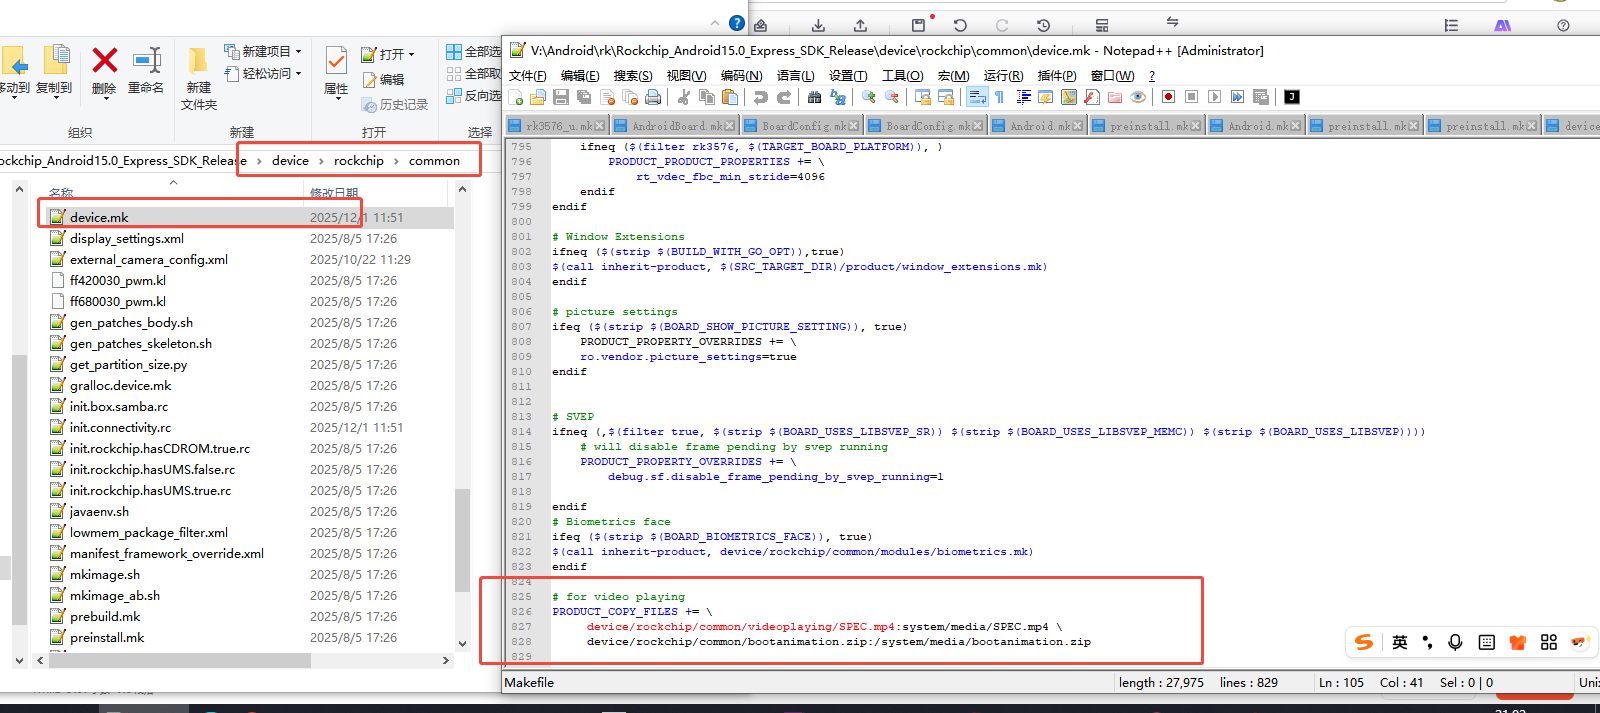This screenshot has height=713, width=1600.
Task: Switch to the AndroidBoard.mk tab
Action: (x=673, y=126)
